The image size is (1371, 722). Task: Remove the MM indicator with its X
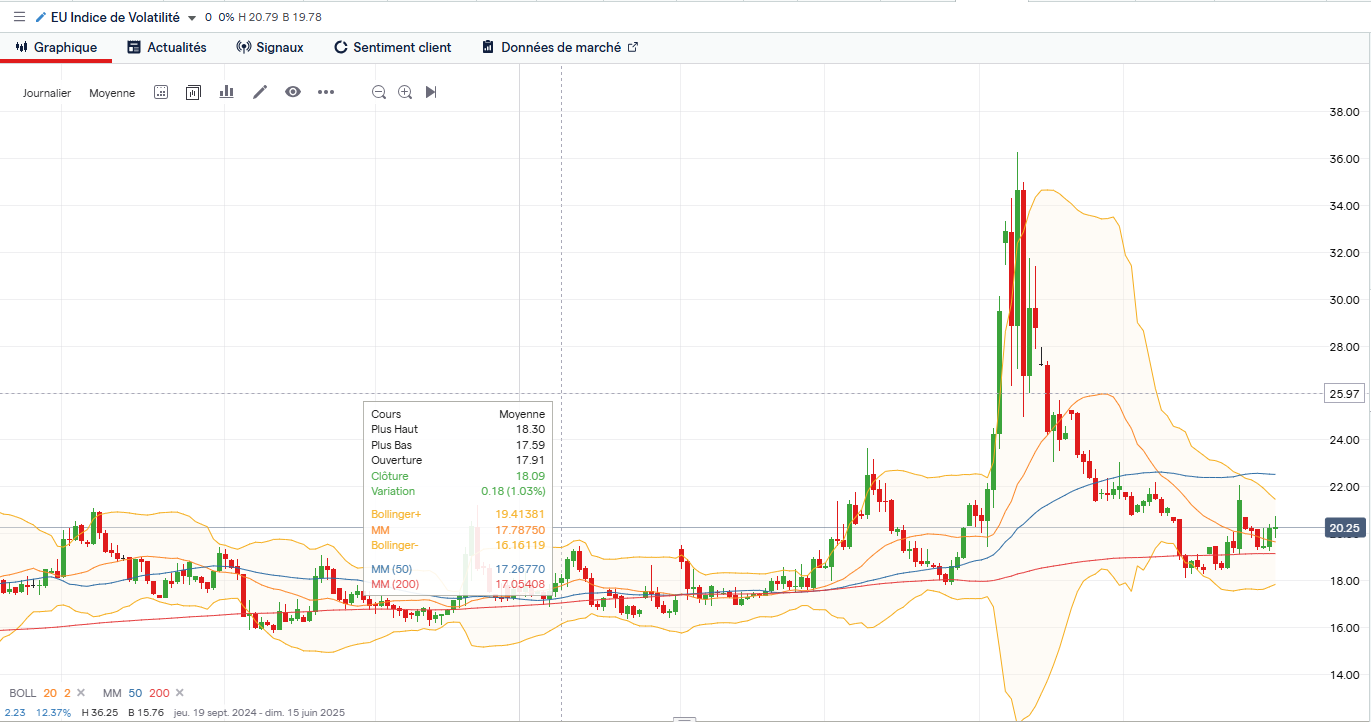pos(177,693)
